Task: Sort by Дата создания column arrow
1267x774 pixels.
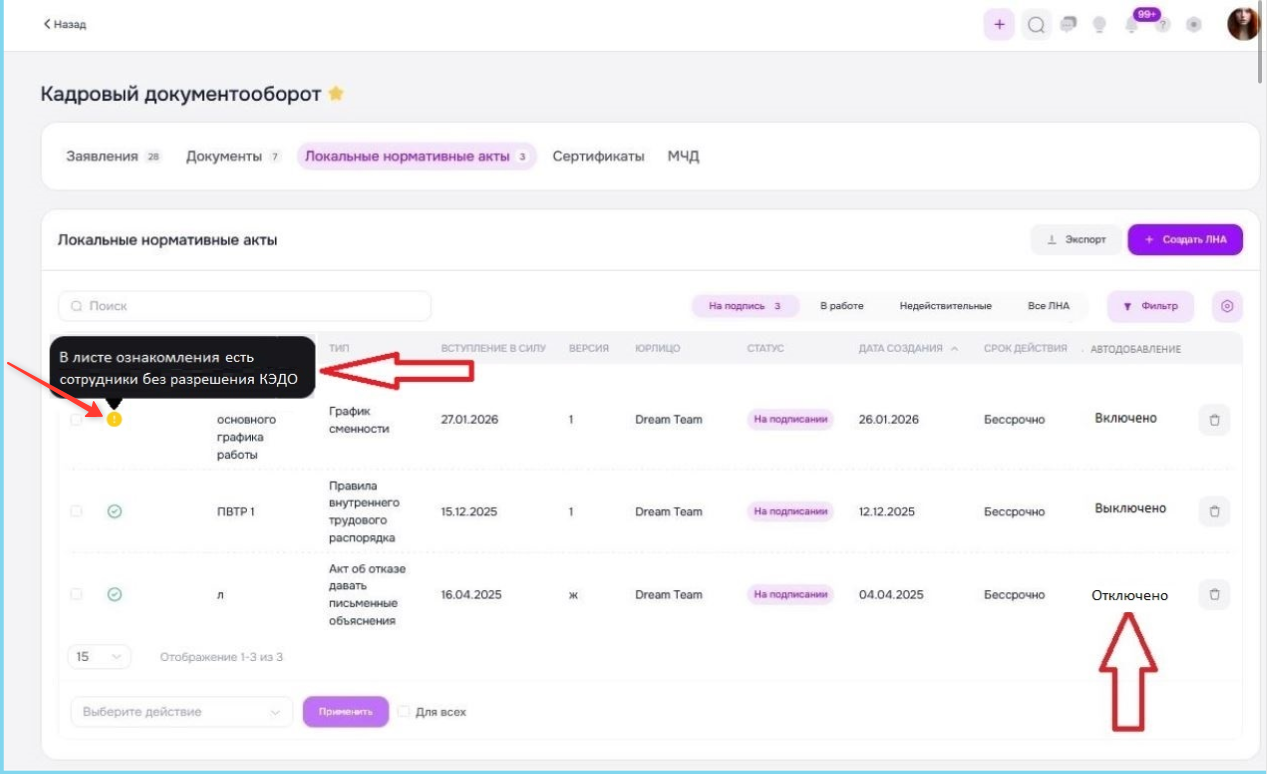Action: click(953, 348)
